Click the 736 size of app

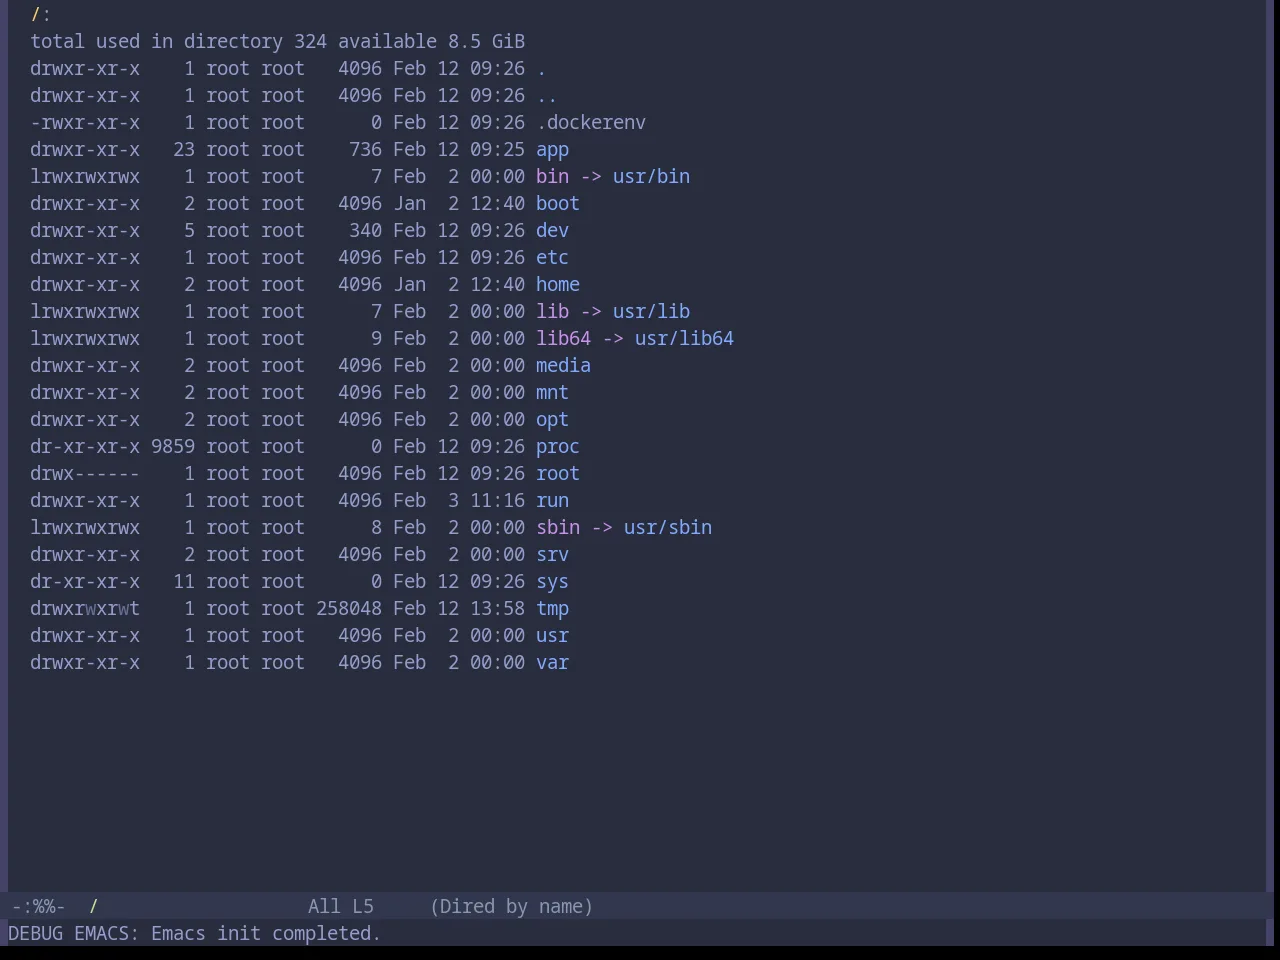coord(365,150)
